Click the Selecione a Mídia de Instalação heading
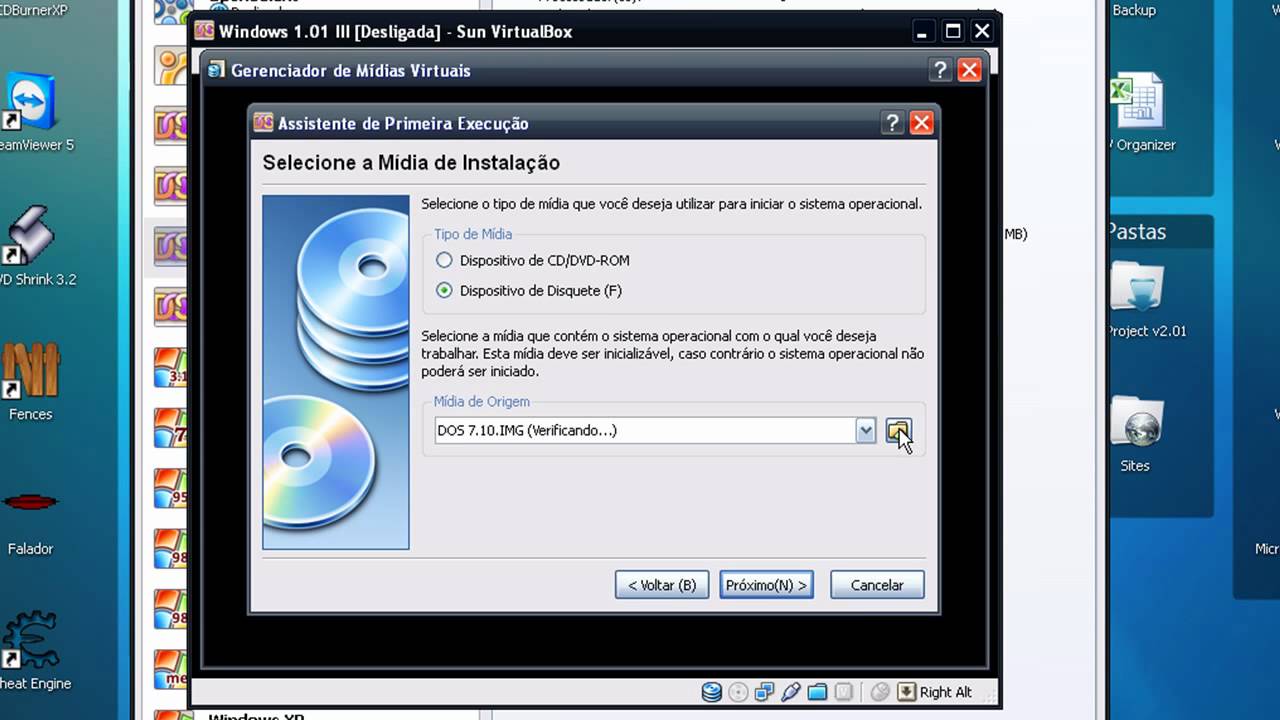This screenshot has width=1280, height=720. click(411, 162)
